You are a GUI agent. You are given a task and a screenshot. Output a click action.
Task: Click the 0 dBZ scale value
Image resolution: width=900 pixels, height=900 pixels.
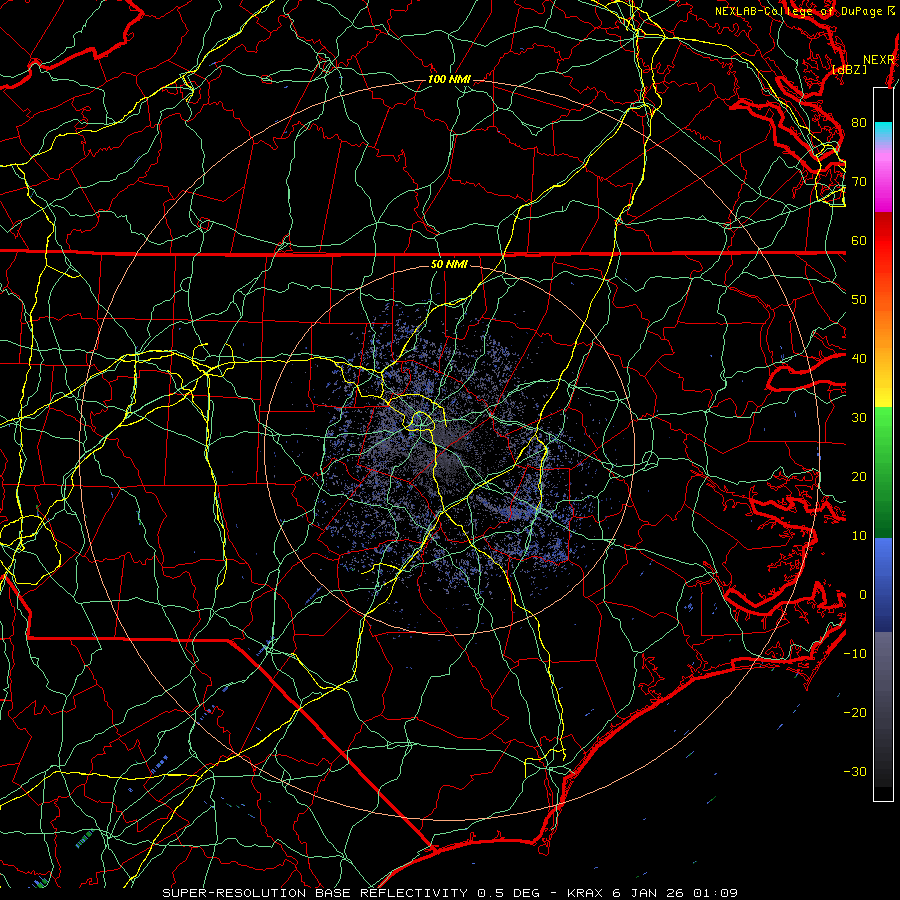(863, 595)
